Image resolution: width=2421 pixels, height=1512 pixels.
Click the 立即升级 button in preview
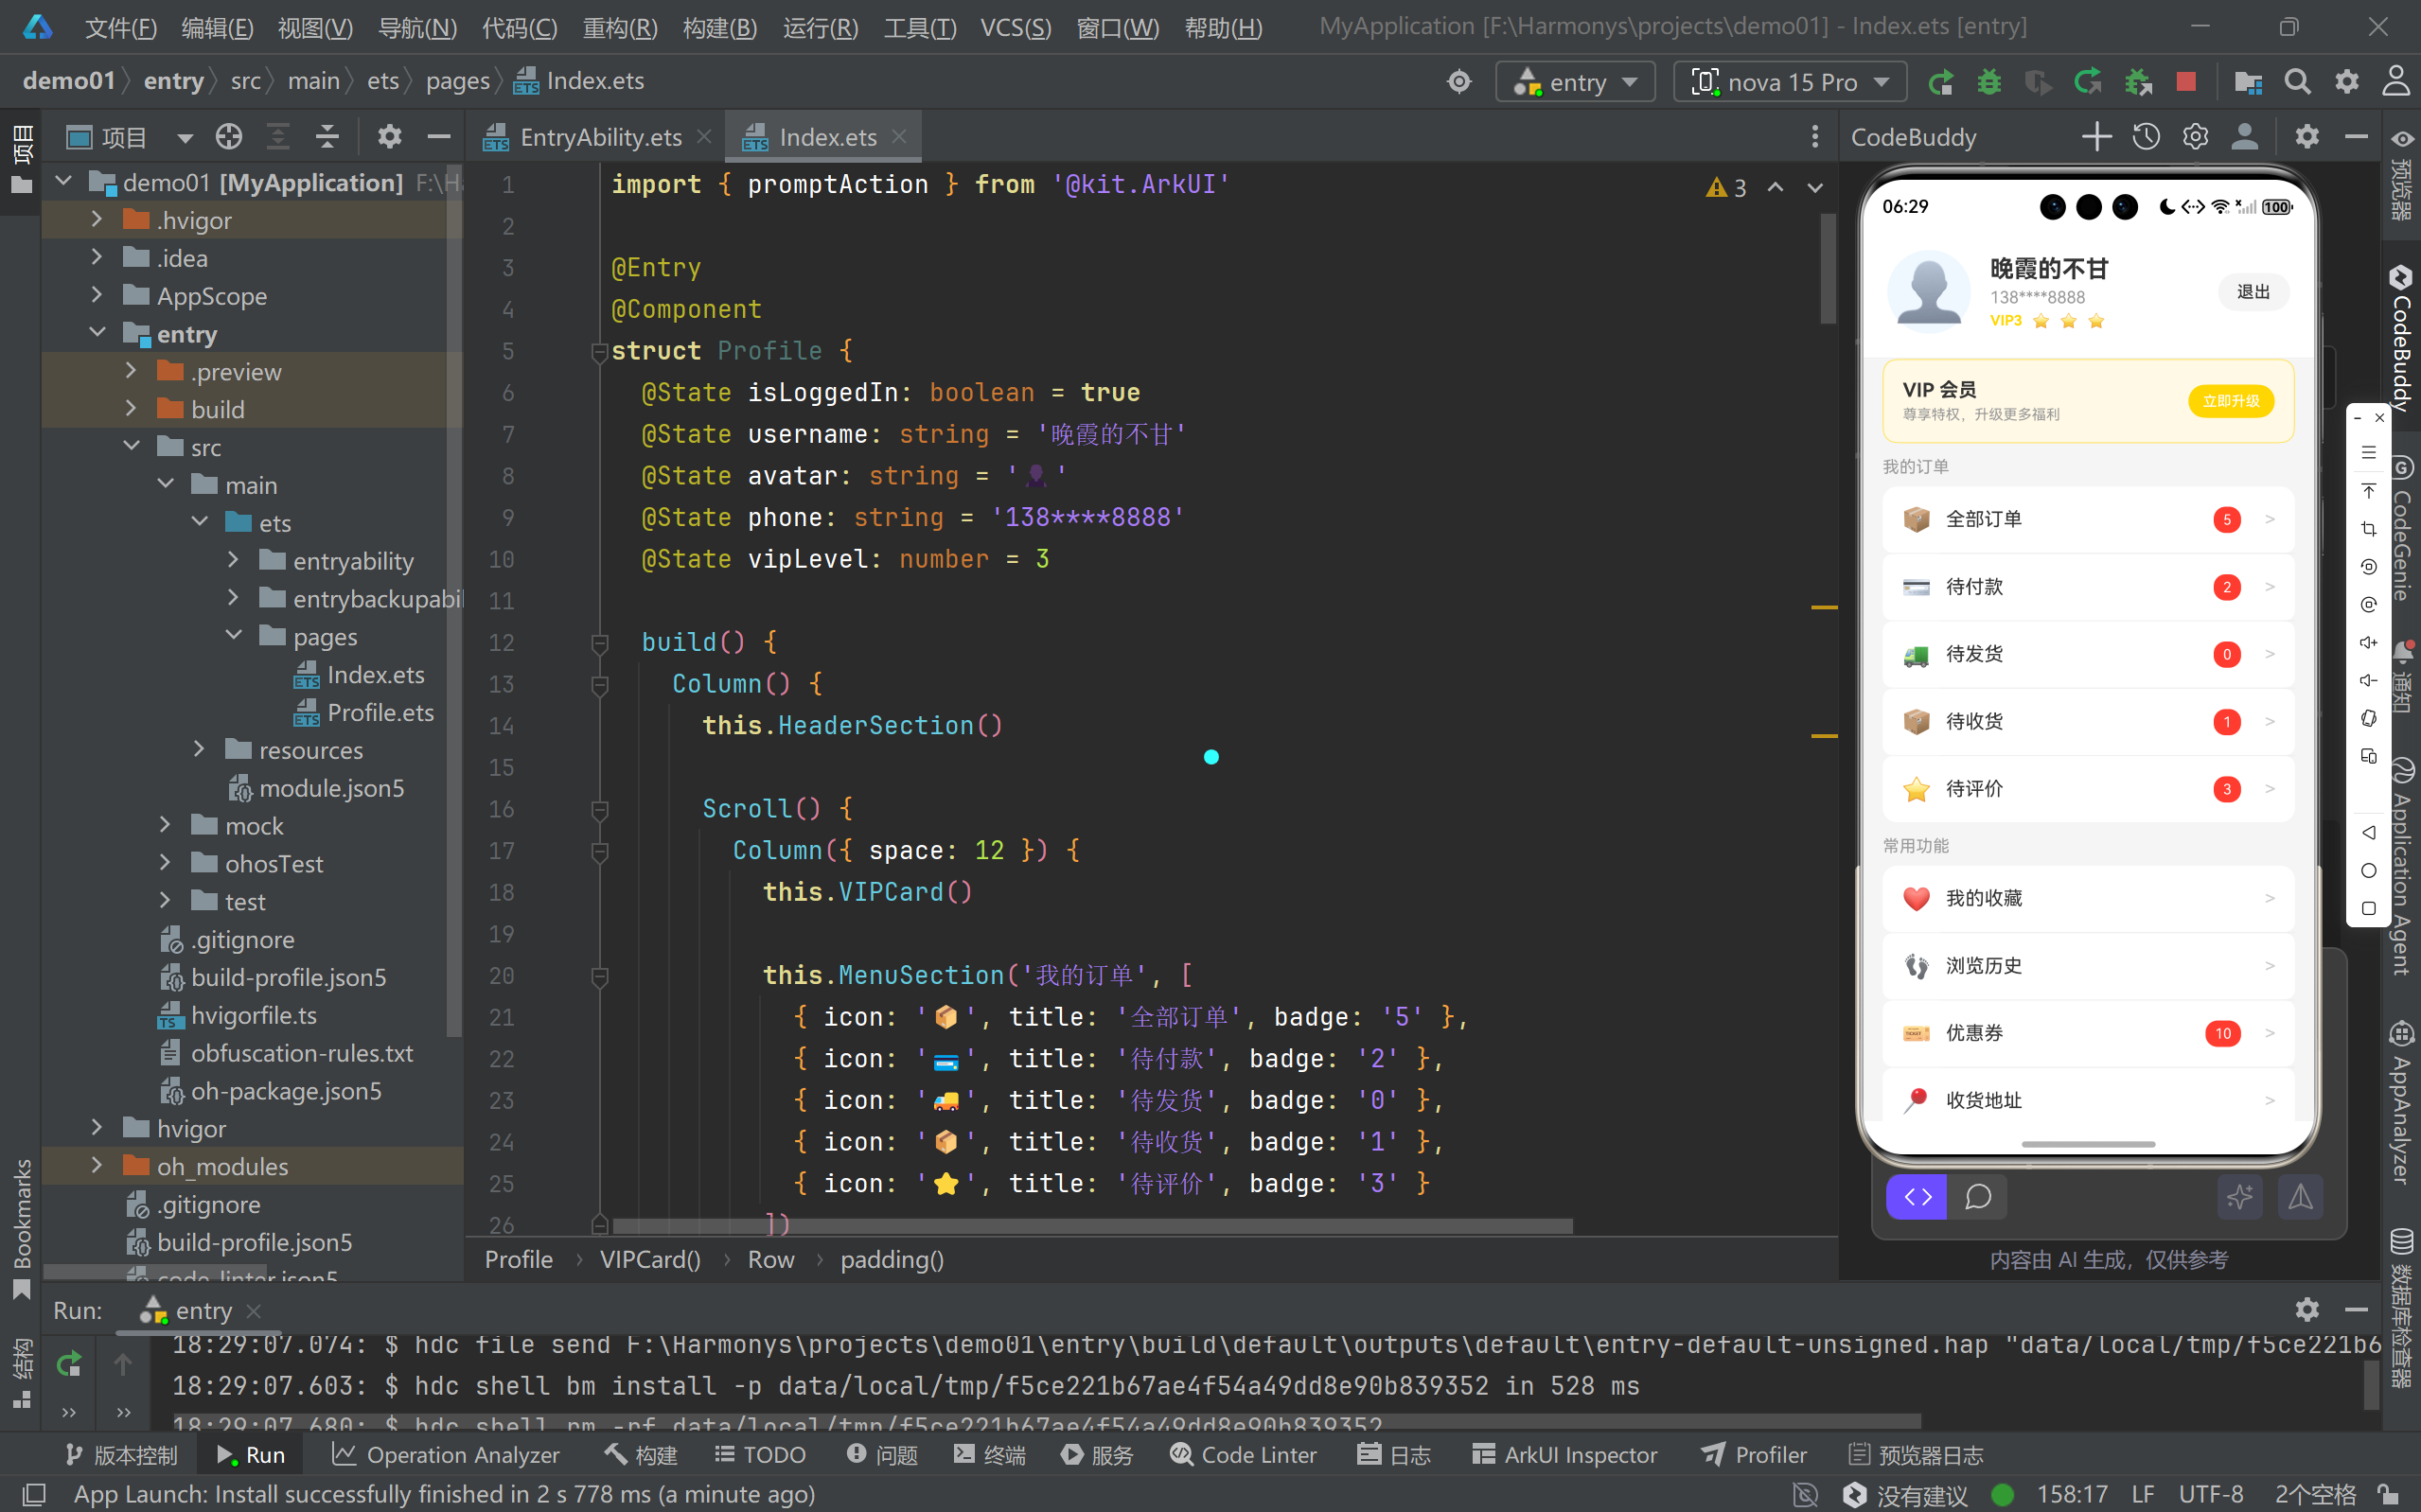click(2231, 401)
